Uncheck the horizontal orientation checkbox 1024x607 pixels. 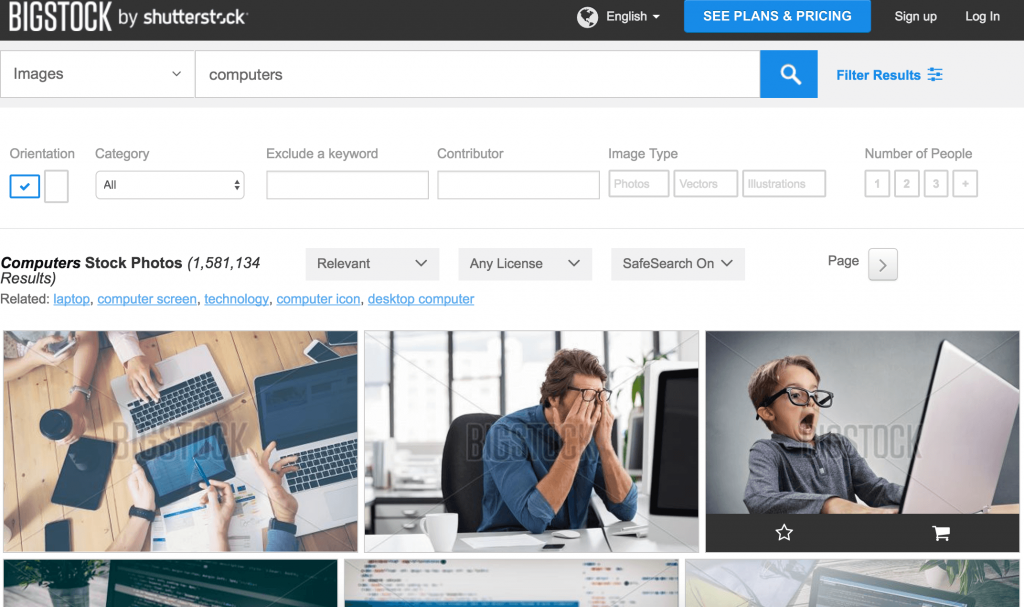pos(23,186)
